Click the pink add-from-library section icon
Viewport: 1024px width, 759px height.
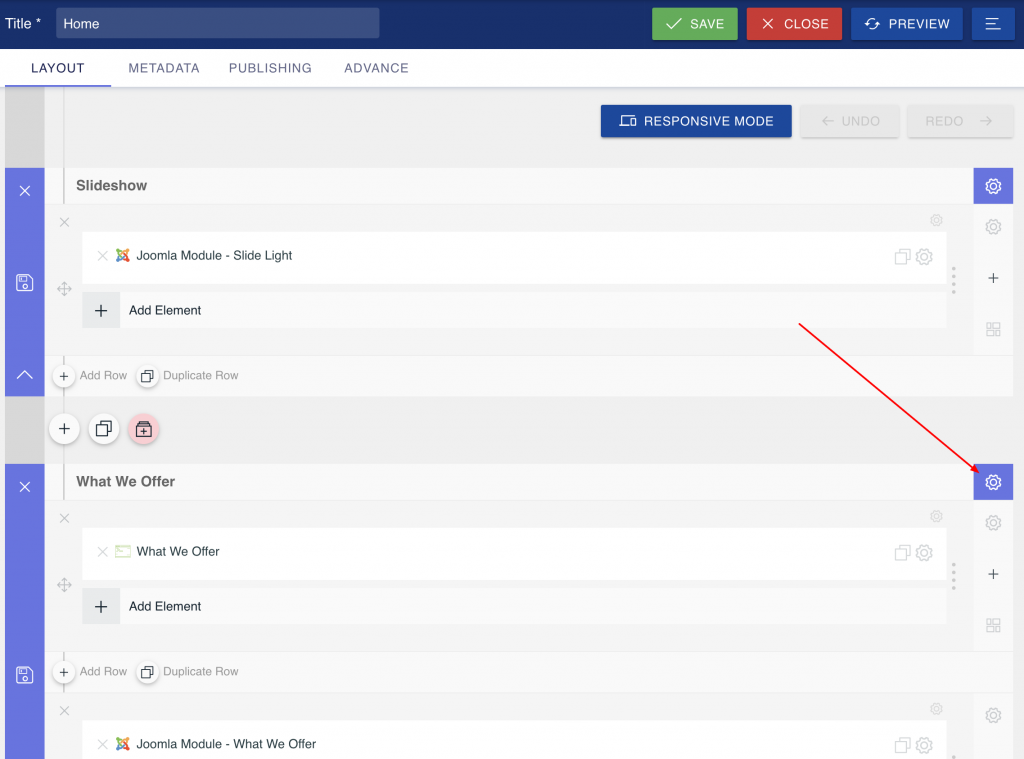tap(144, 429)
